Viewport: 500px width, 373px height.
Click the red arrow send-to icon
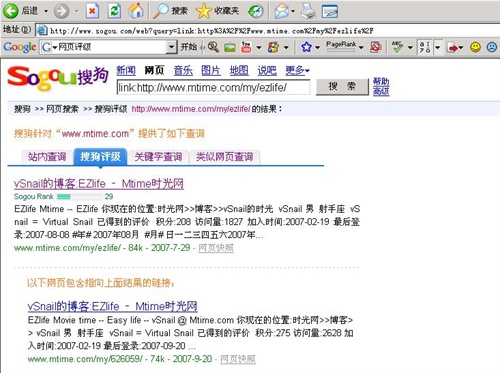(452, 48)
